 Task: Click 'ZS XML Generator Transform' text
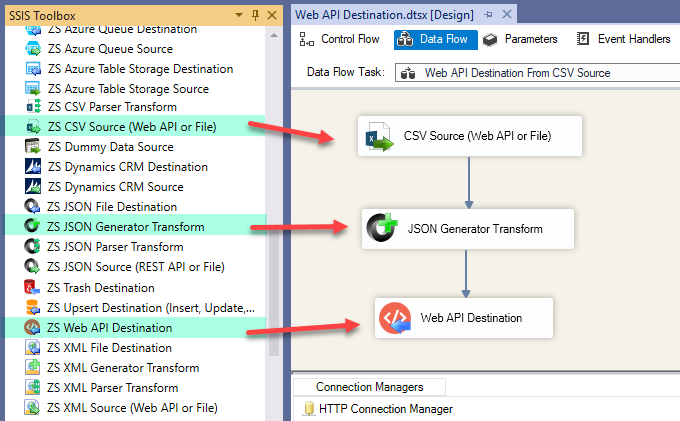coord(123,367)
